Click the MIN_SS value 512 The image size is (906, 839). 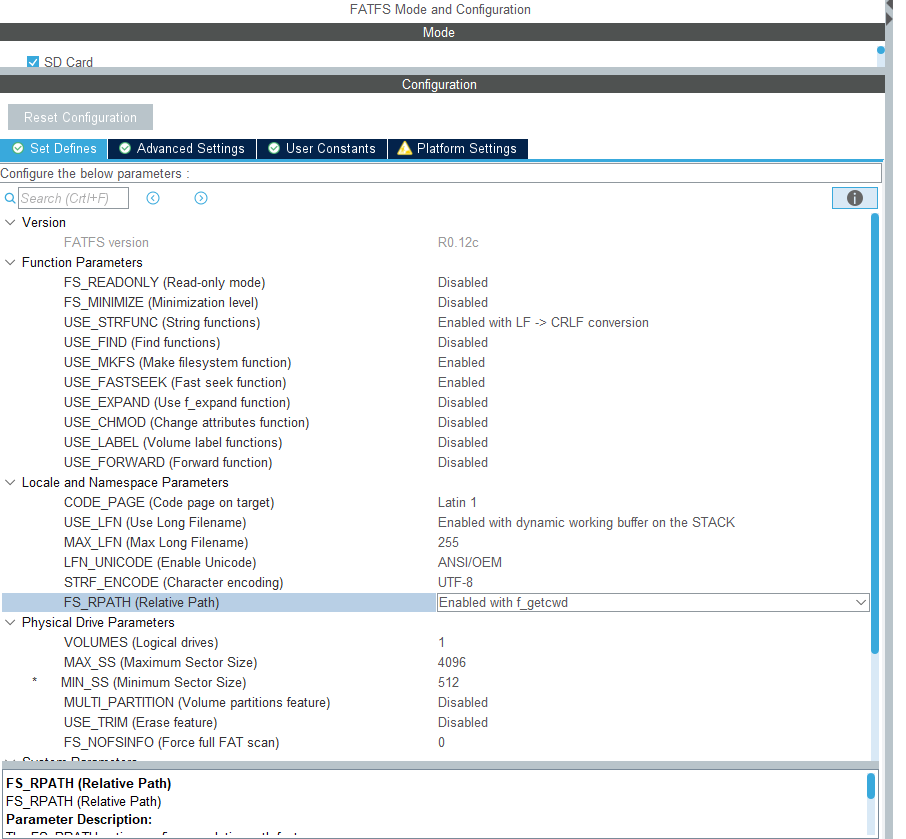[448, 682]
